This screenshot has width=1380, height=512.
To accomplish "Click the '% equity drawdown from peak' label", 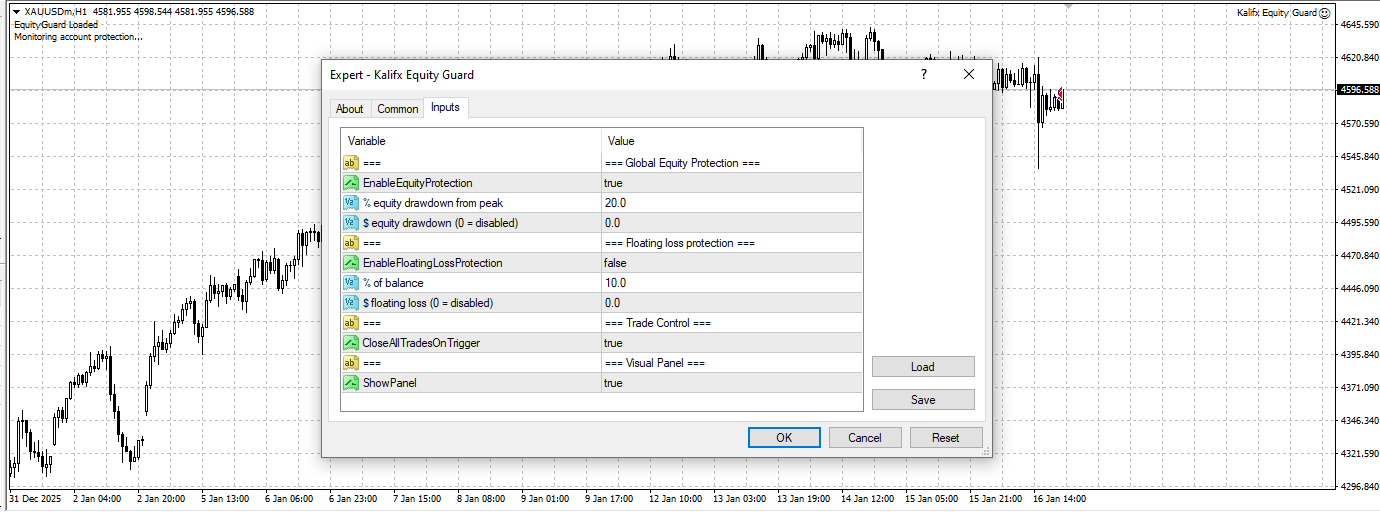I will pos(433,203).
